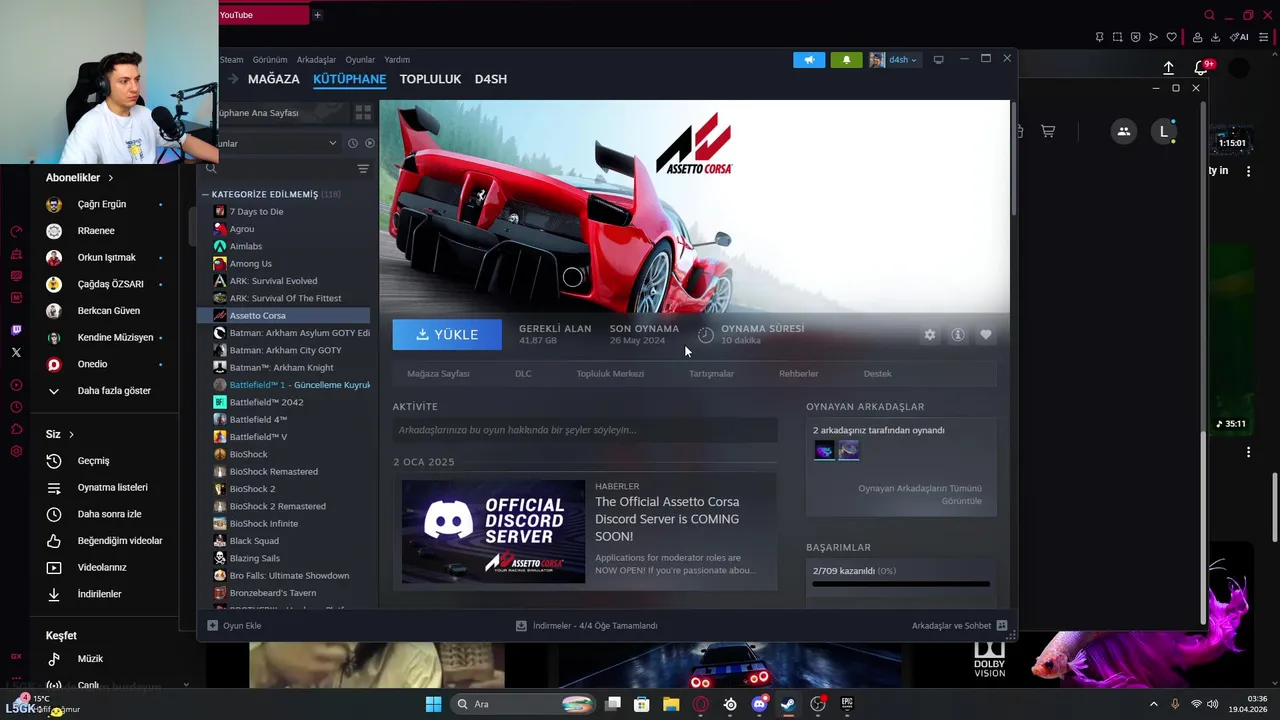Collapse the KATEGORİZE EDİLMEMİŞ section
Image resolution: width=1280 pixels, height=720 pixels.
[206, 194]
